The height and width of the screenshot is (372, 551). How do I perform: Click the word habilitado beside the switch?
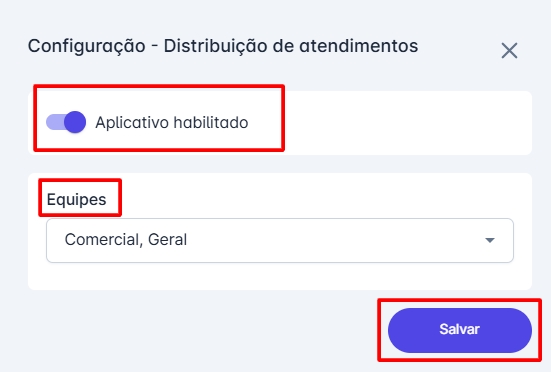tap(211, 123)
